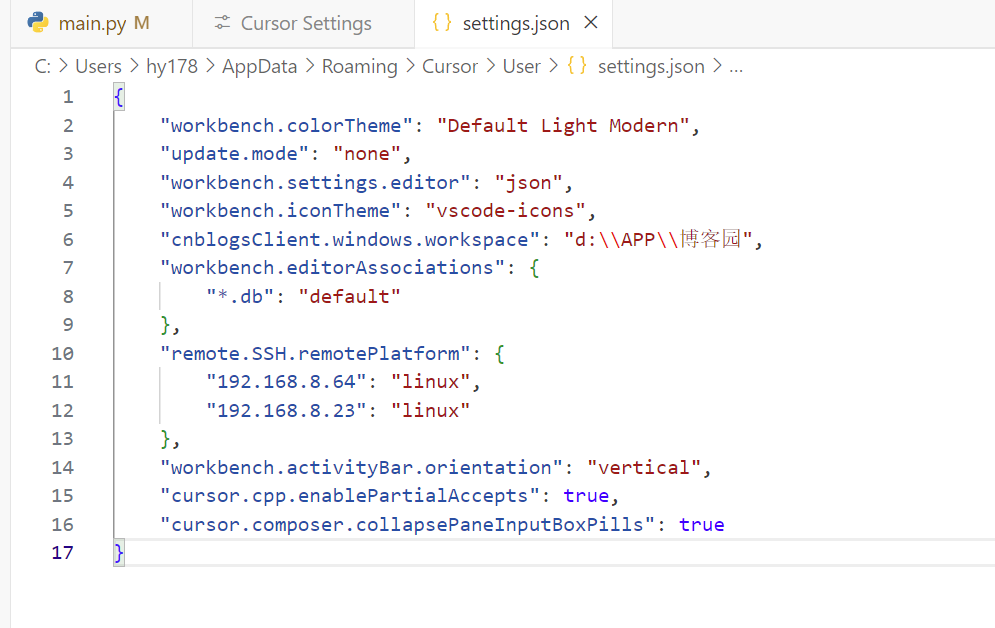Click the C: drive breadcrumb

point(43,67)
